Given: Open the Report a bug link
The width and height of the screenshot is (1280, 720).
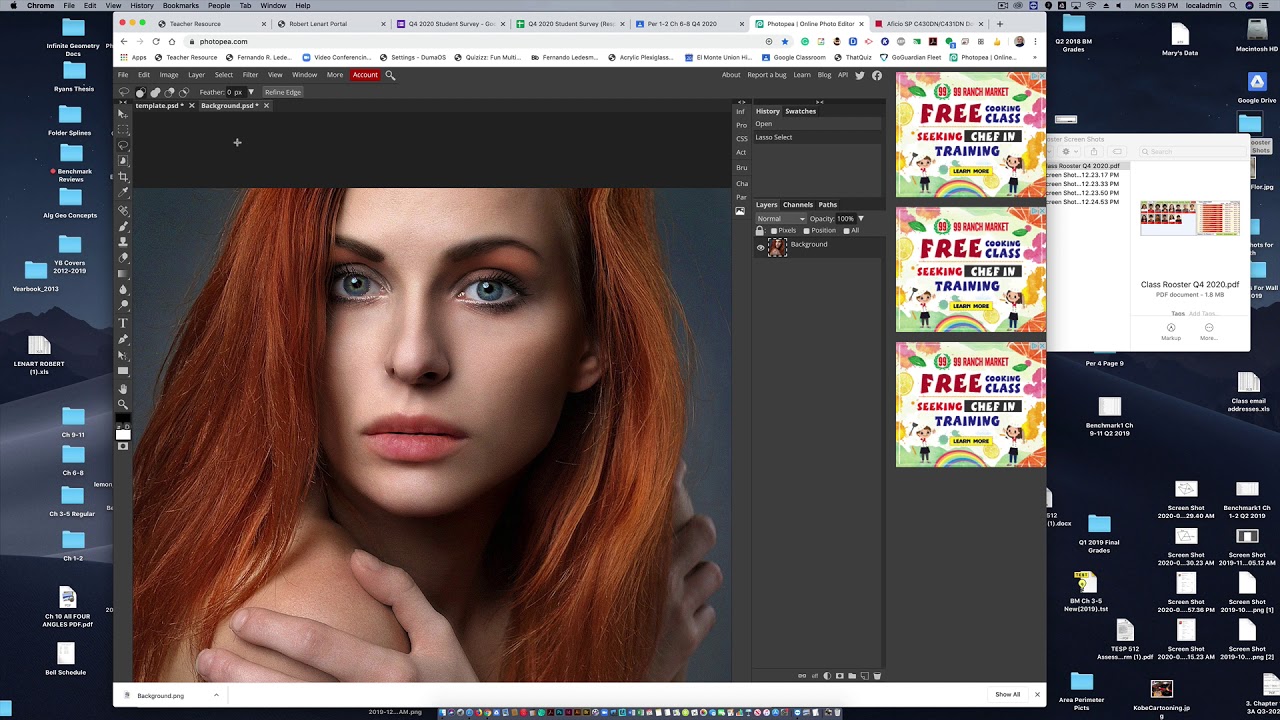Looking at the screenshot, I should click(766, 75).
